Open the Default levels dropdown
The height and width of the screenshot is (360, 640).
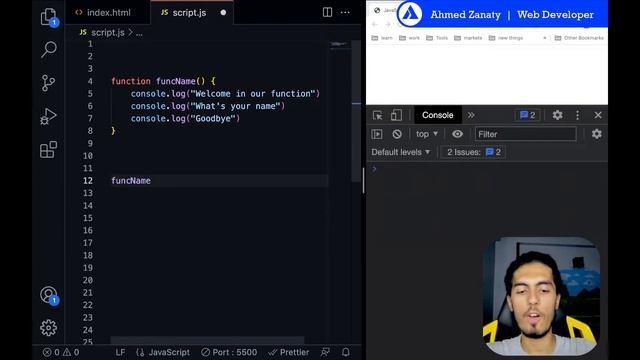[400, 152]
